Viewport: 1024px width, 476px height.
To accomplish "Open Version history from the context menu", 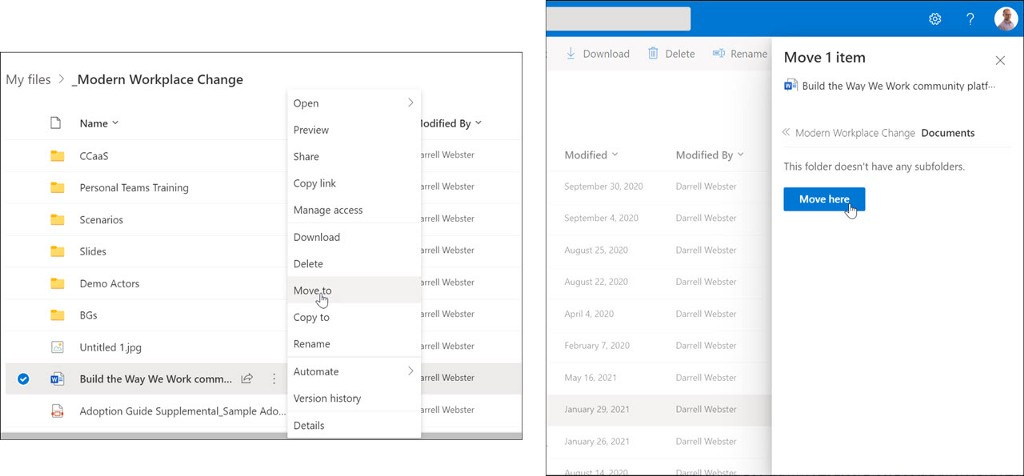I will (354, 398).
